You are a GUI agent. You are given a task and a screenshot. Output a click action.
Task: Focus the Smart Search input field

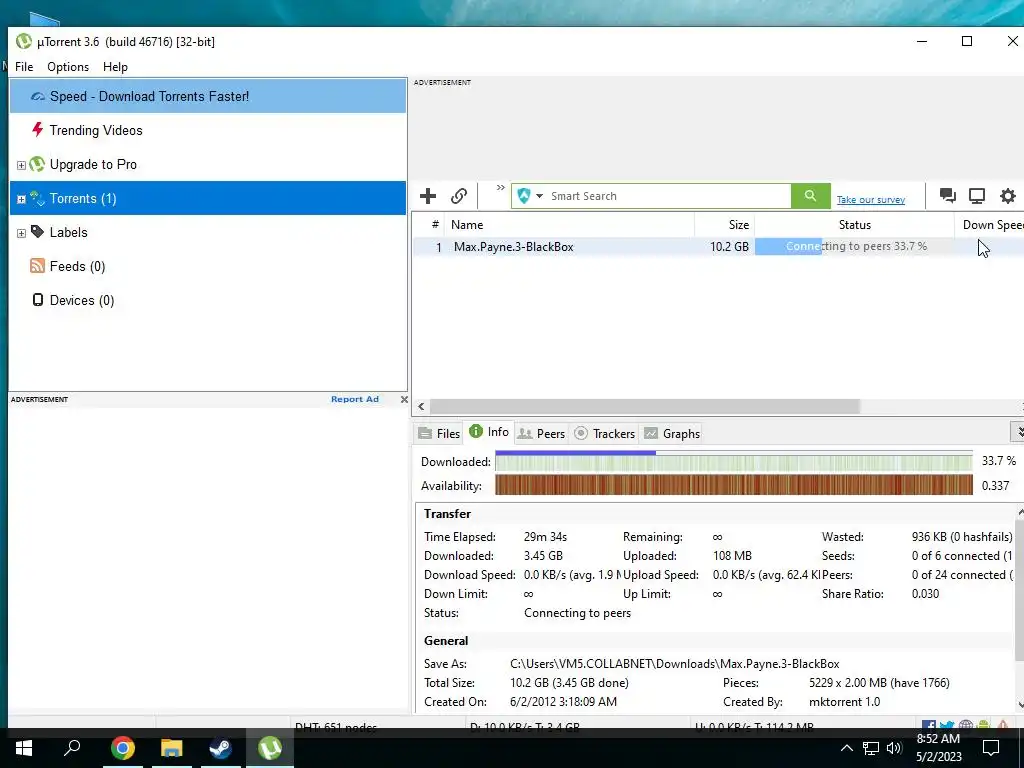click(669, 196)
